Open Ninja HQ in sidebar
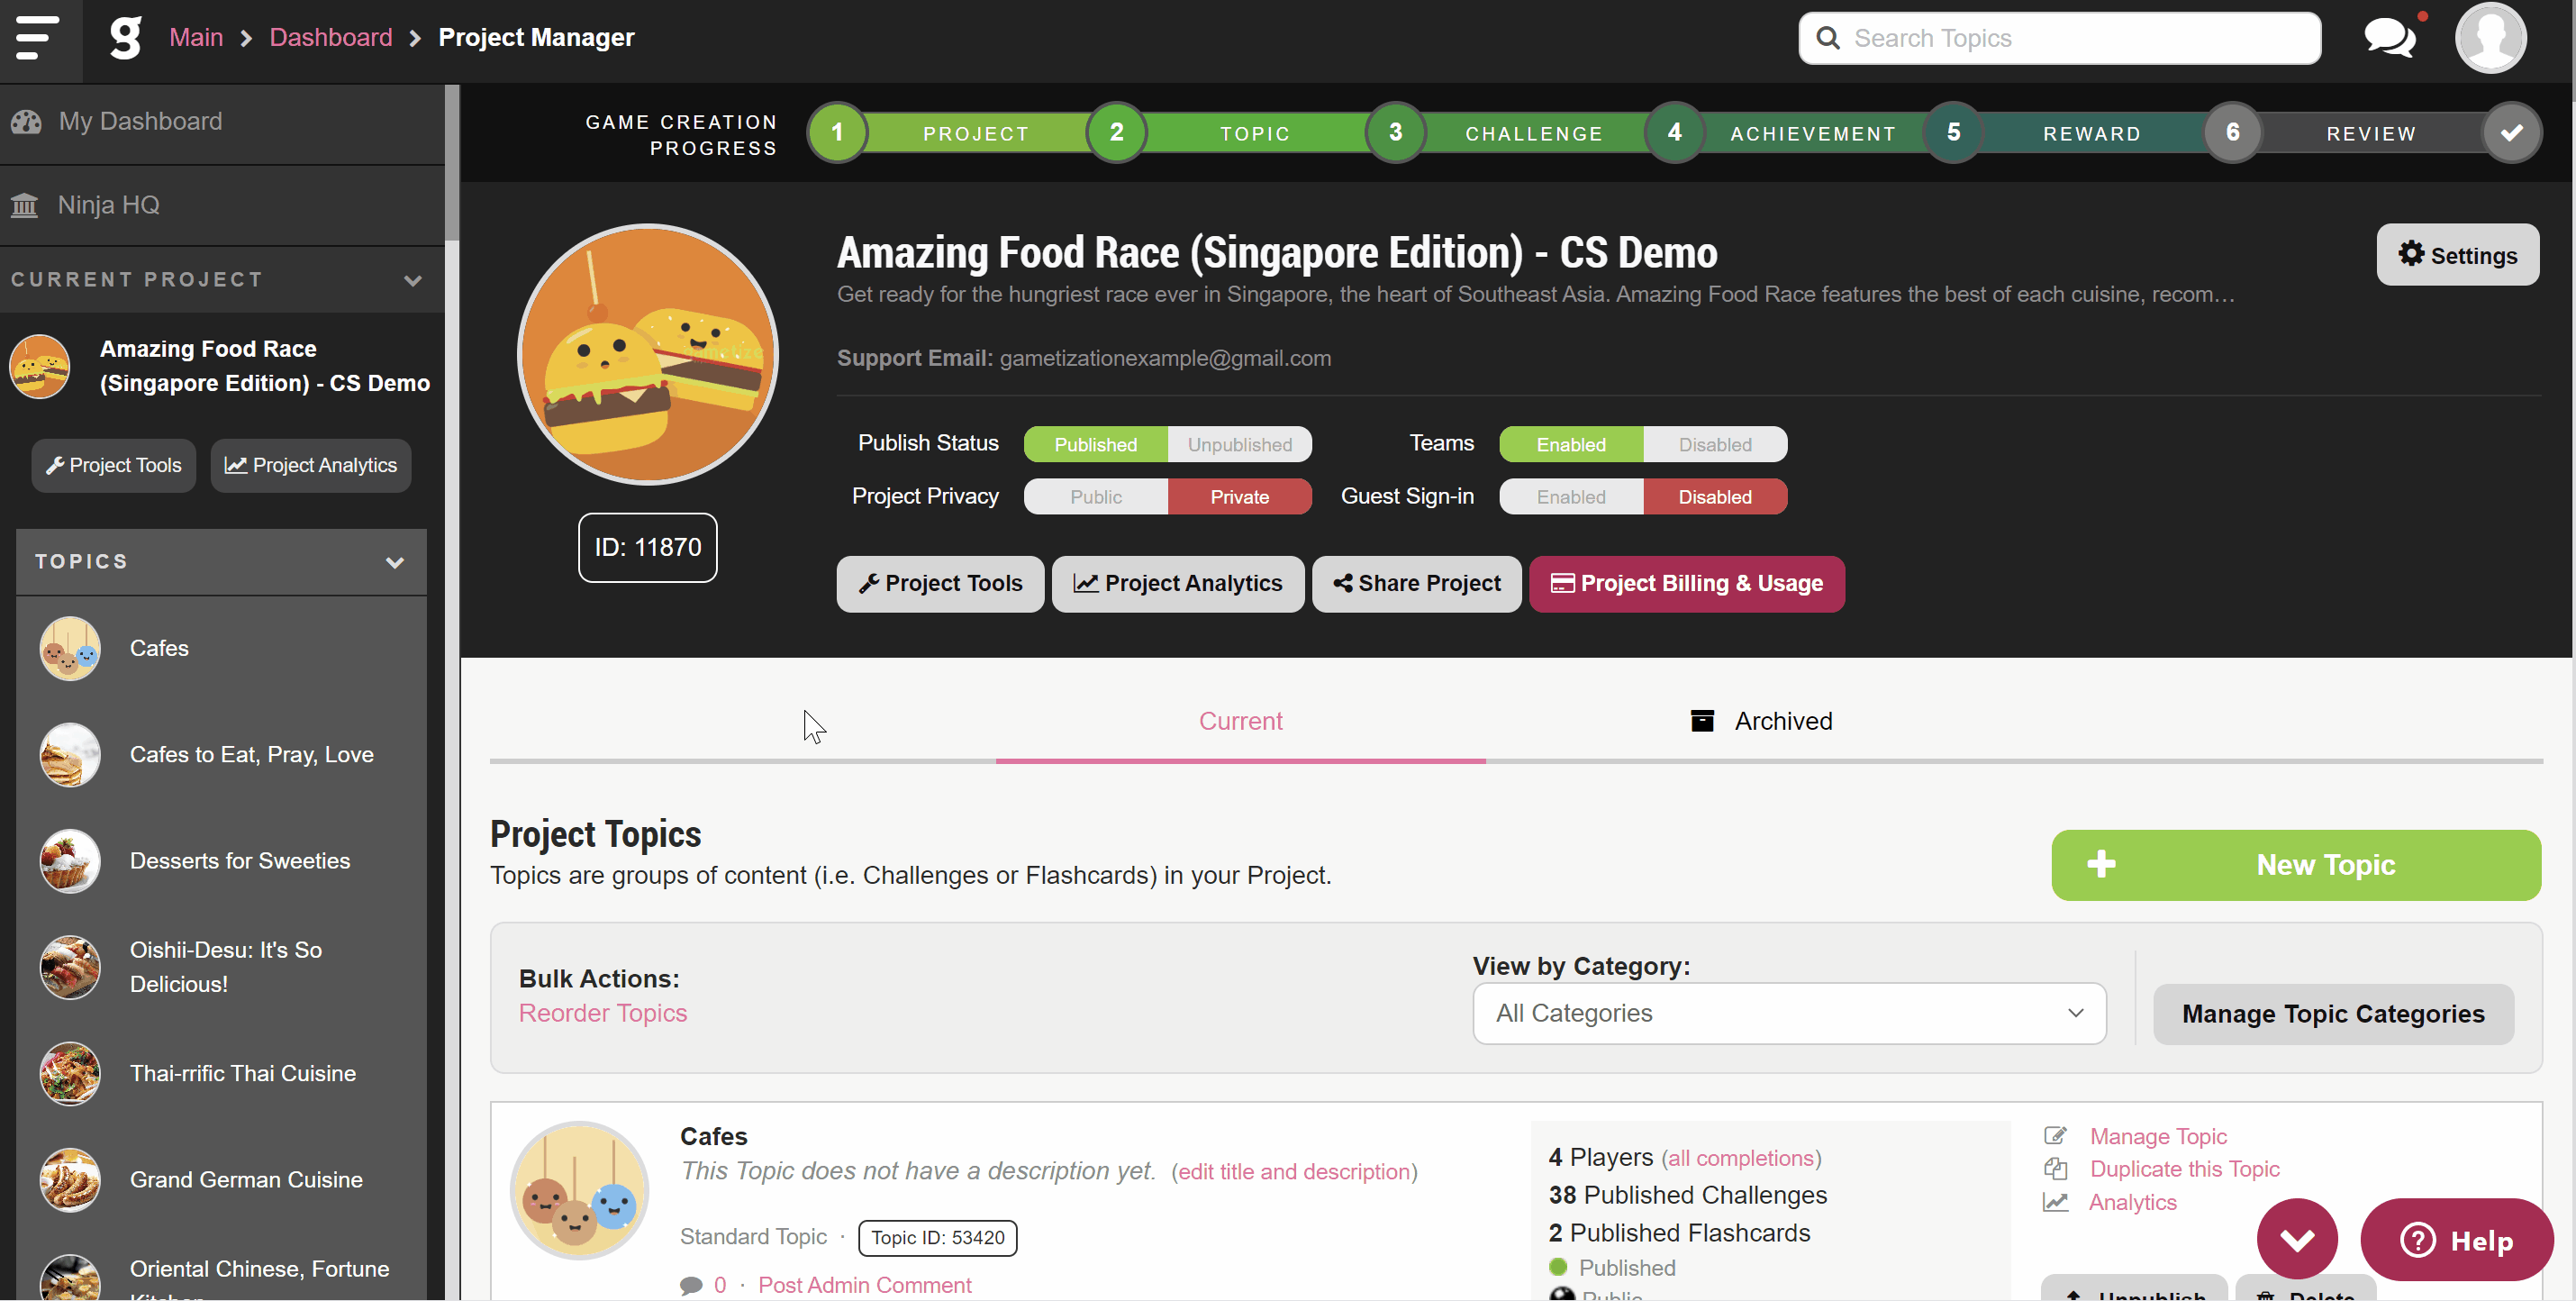The width and height of the screenshot is (2576, 1301). click(x=222, y=206)
